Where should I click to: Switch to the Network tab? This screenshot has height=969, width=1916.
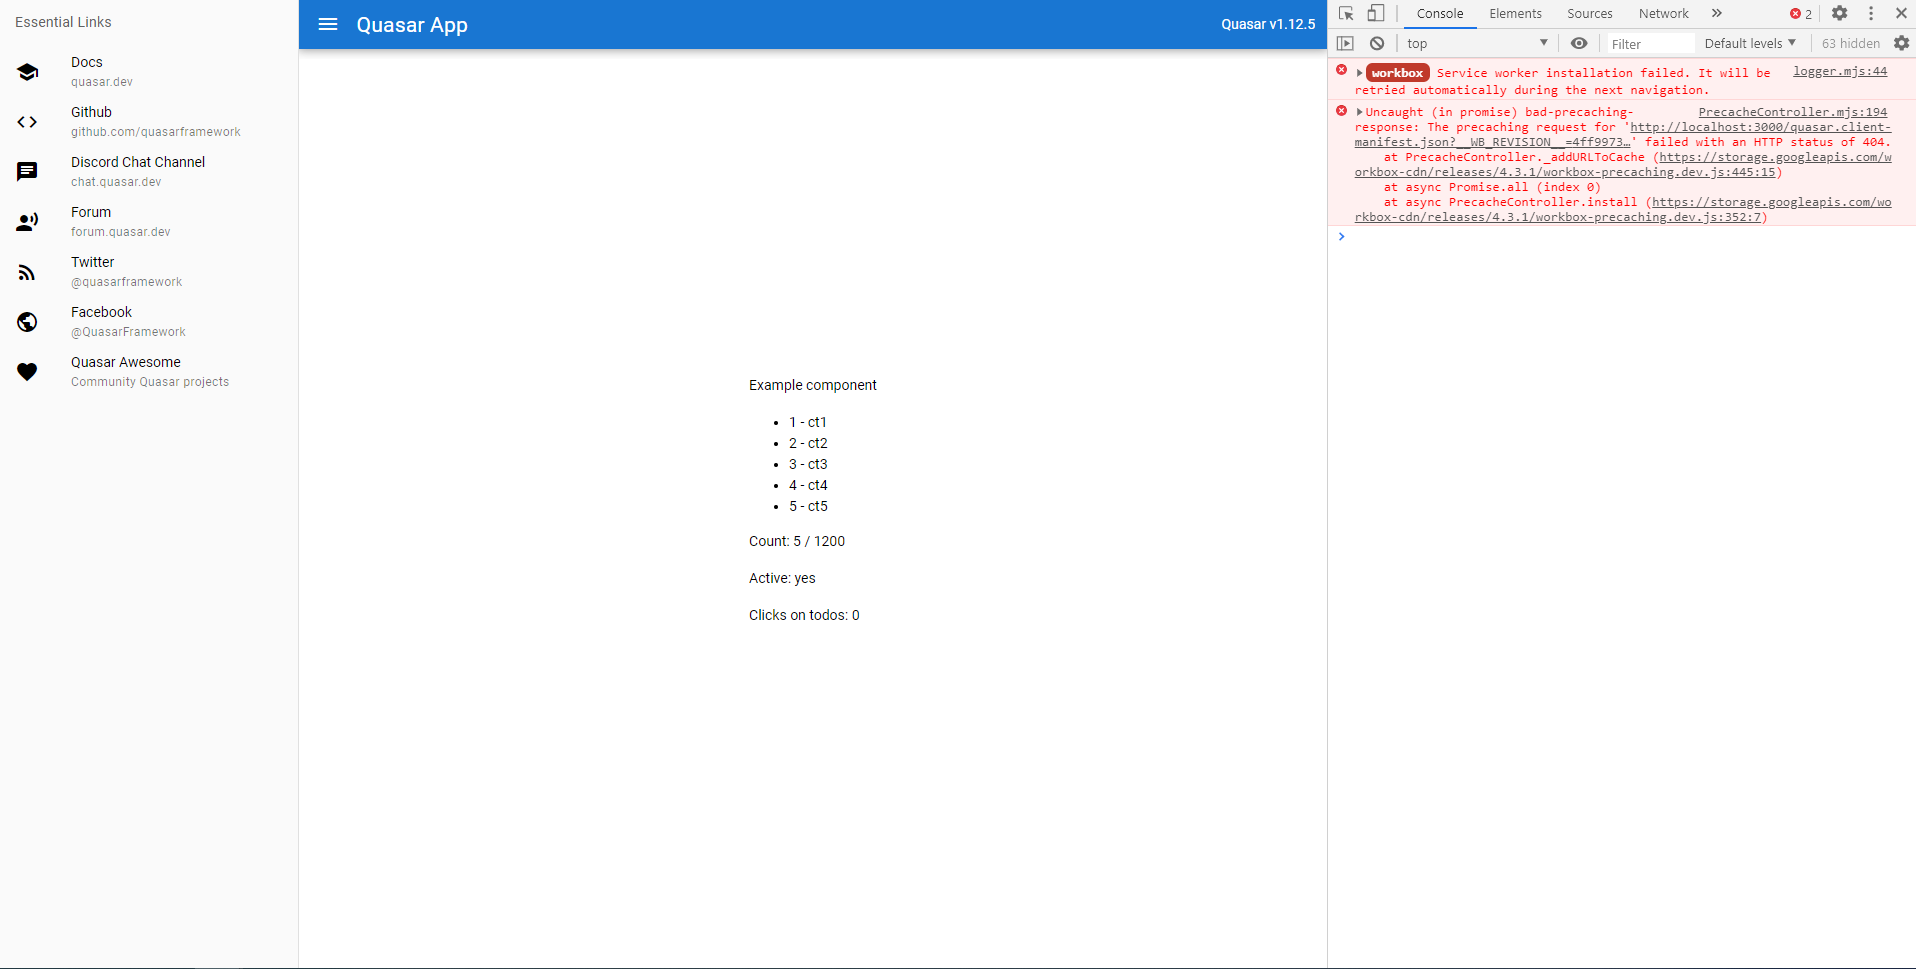coord(1664,14)
